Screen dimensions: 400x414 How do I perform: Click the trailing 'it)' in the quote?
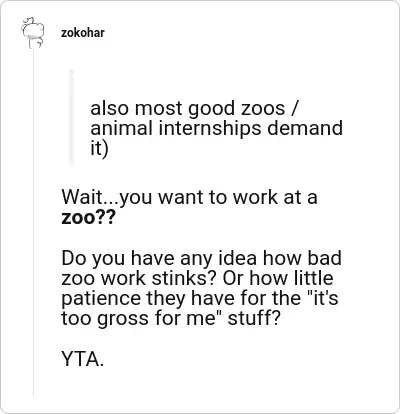click(99, 148)
